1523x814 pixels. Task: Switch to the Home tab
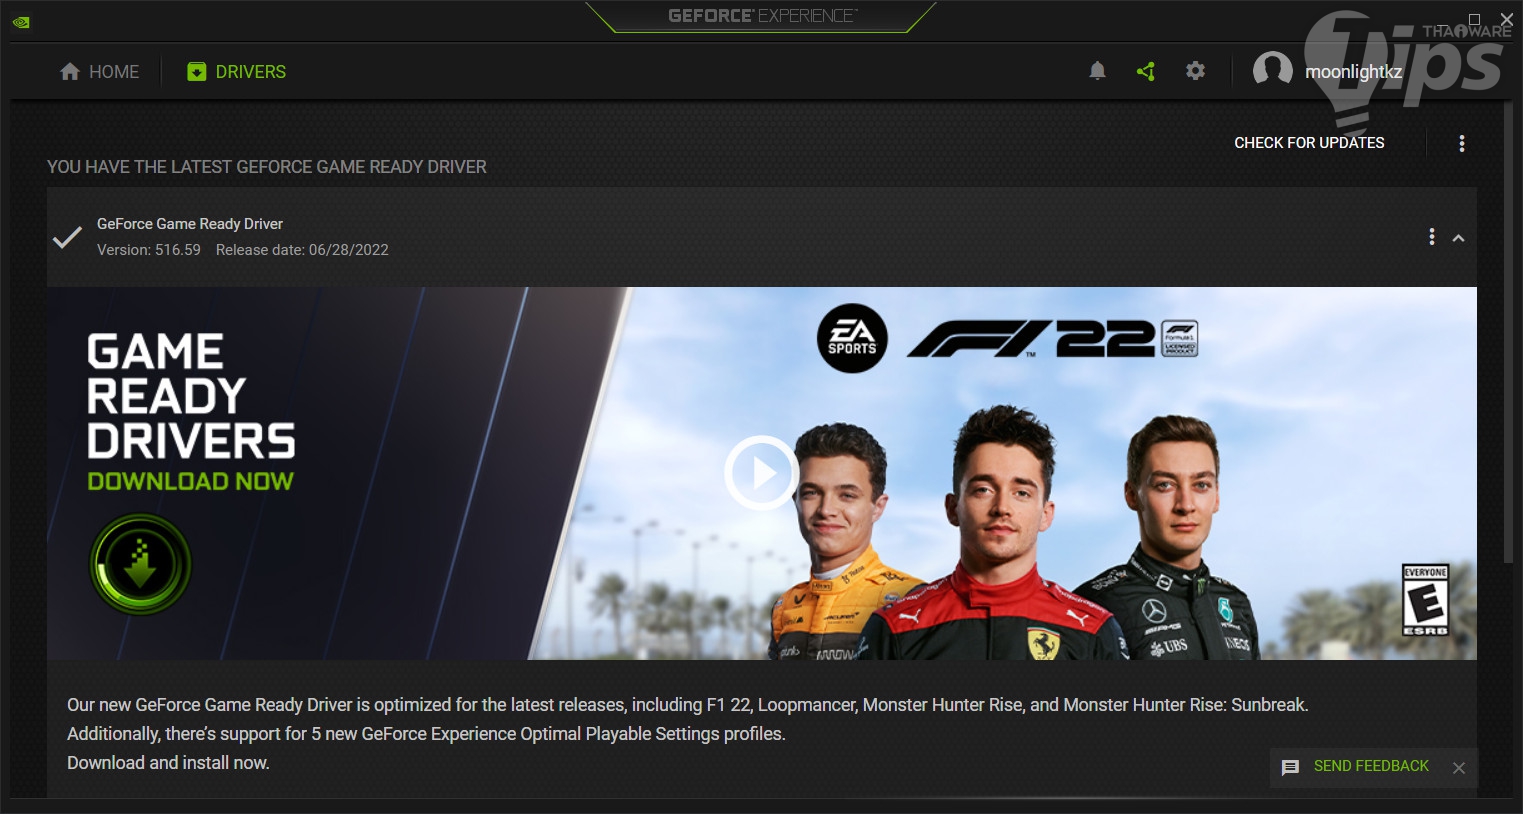click(x=99, y=72)
